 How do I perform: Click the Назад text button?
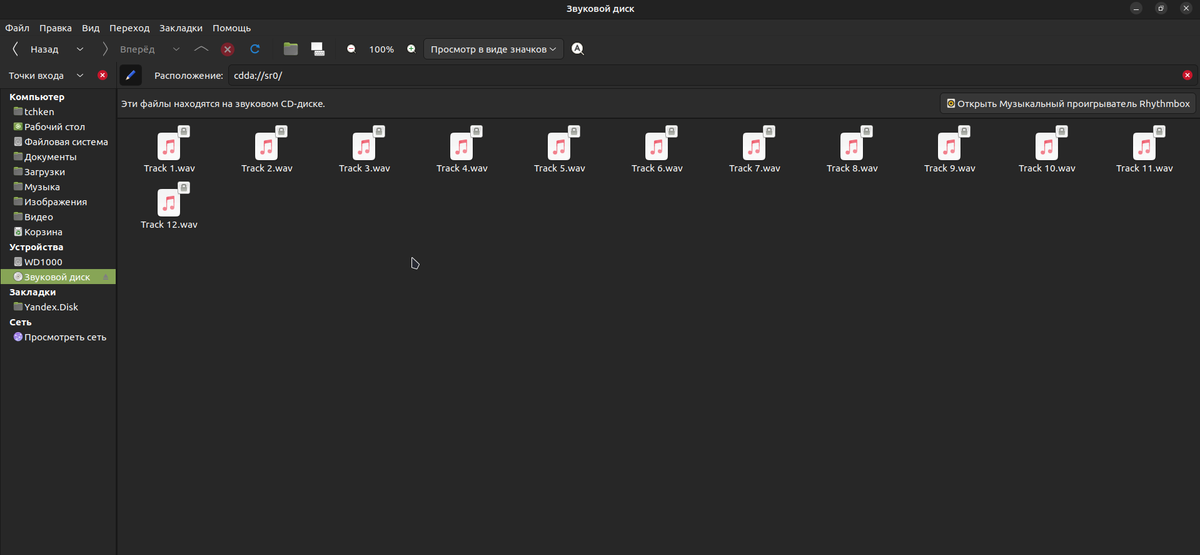pos(44,49)
